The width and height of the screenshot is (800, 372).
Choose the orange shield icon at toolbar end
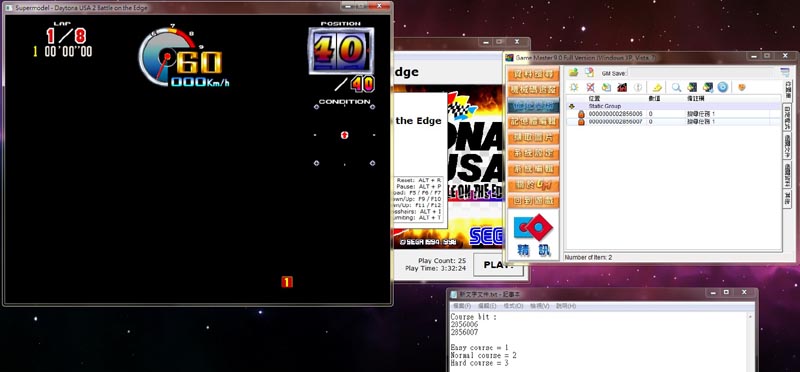[x=741, y=87]
